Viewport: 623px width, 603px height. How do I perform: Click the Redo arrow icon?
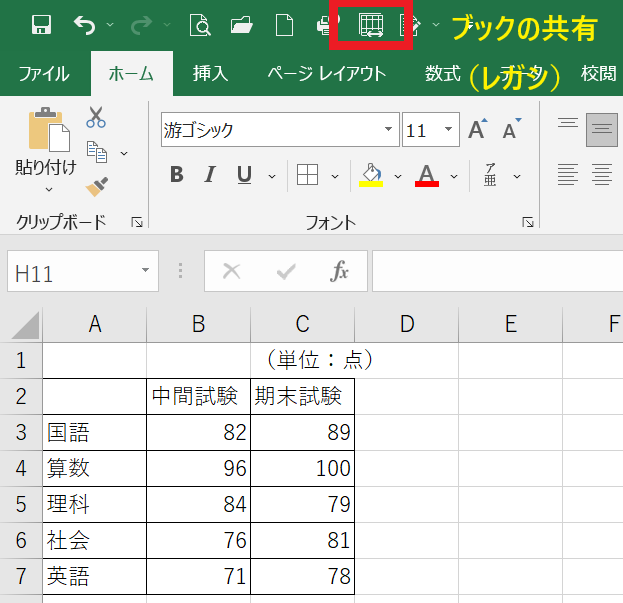point(141,25)
